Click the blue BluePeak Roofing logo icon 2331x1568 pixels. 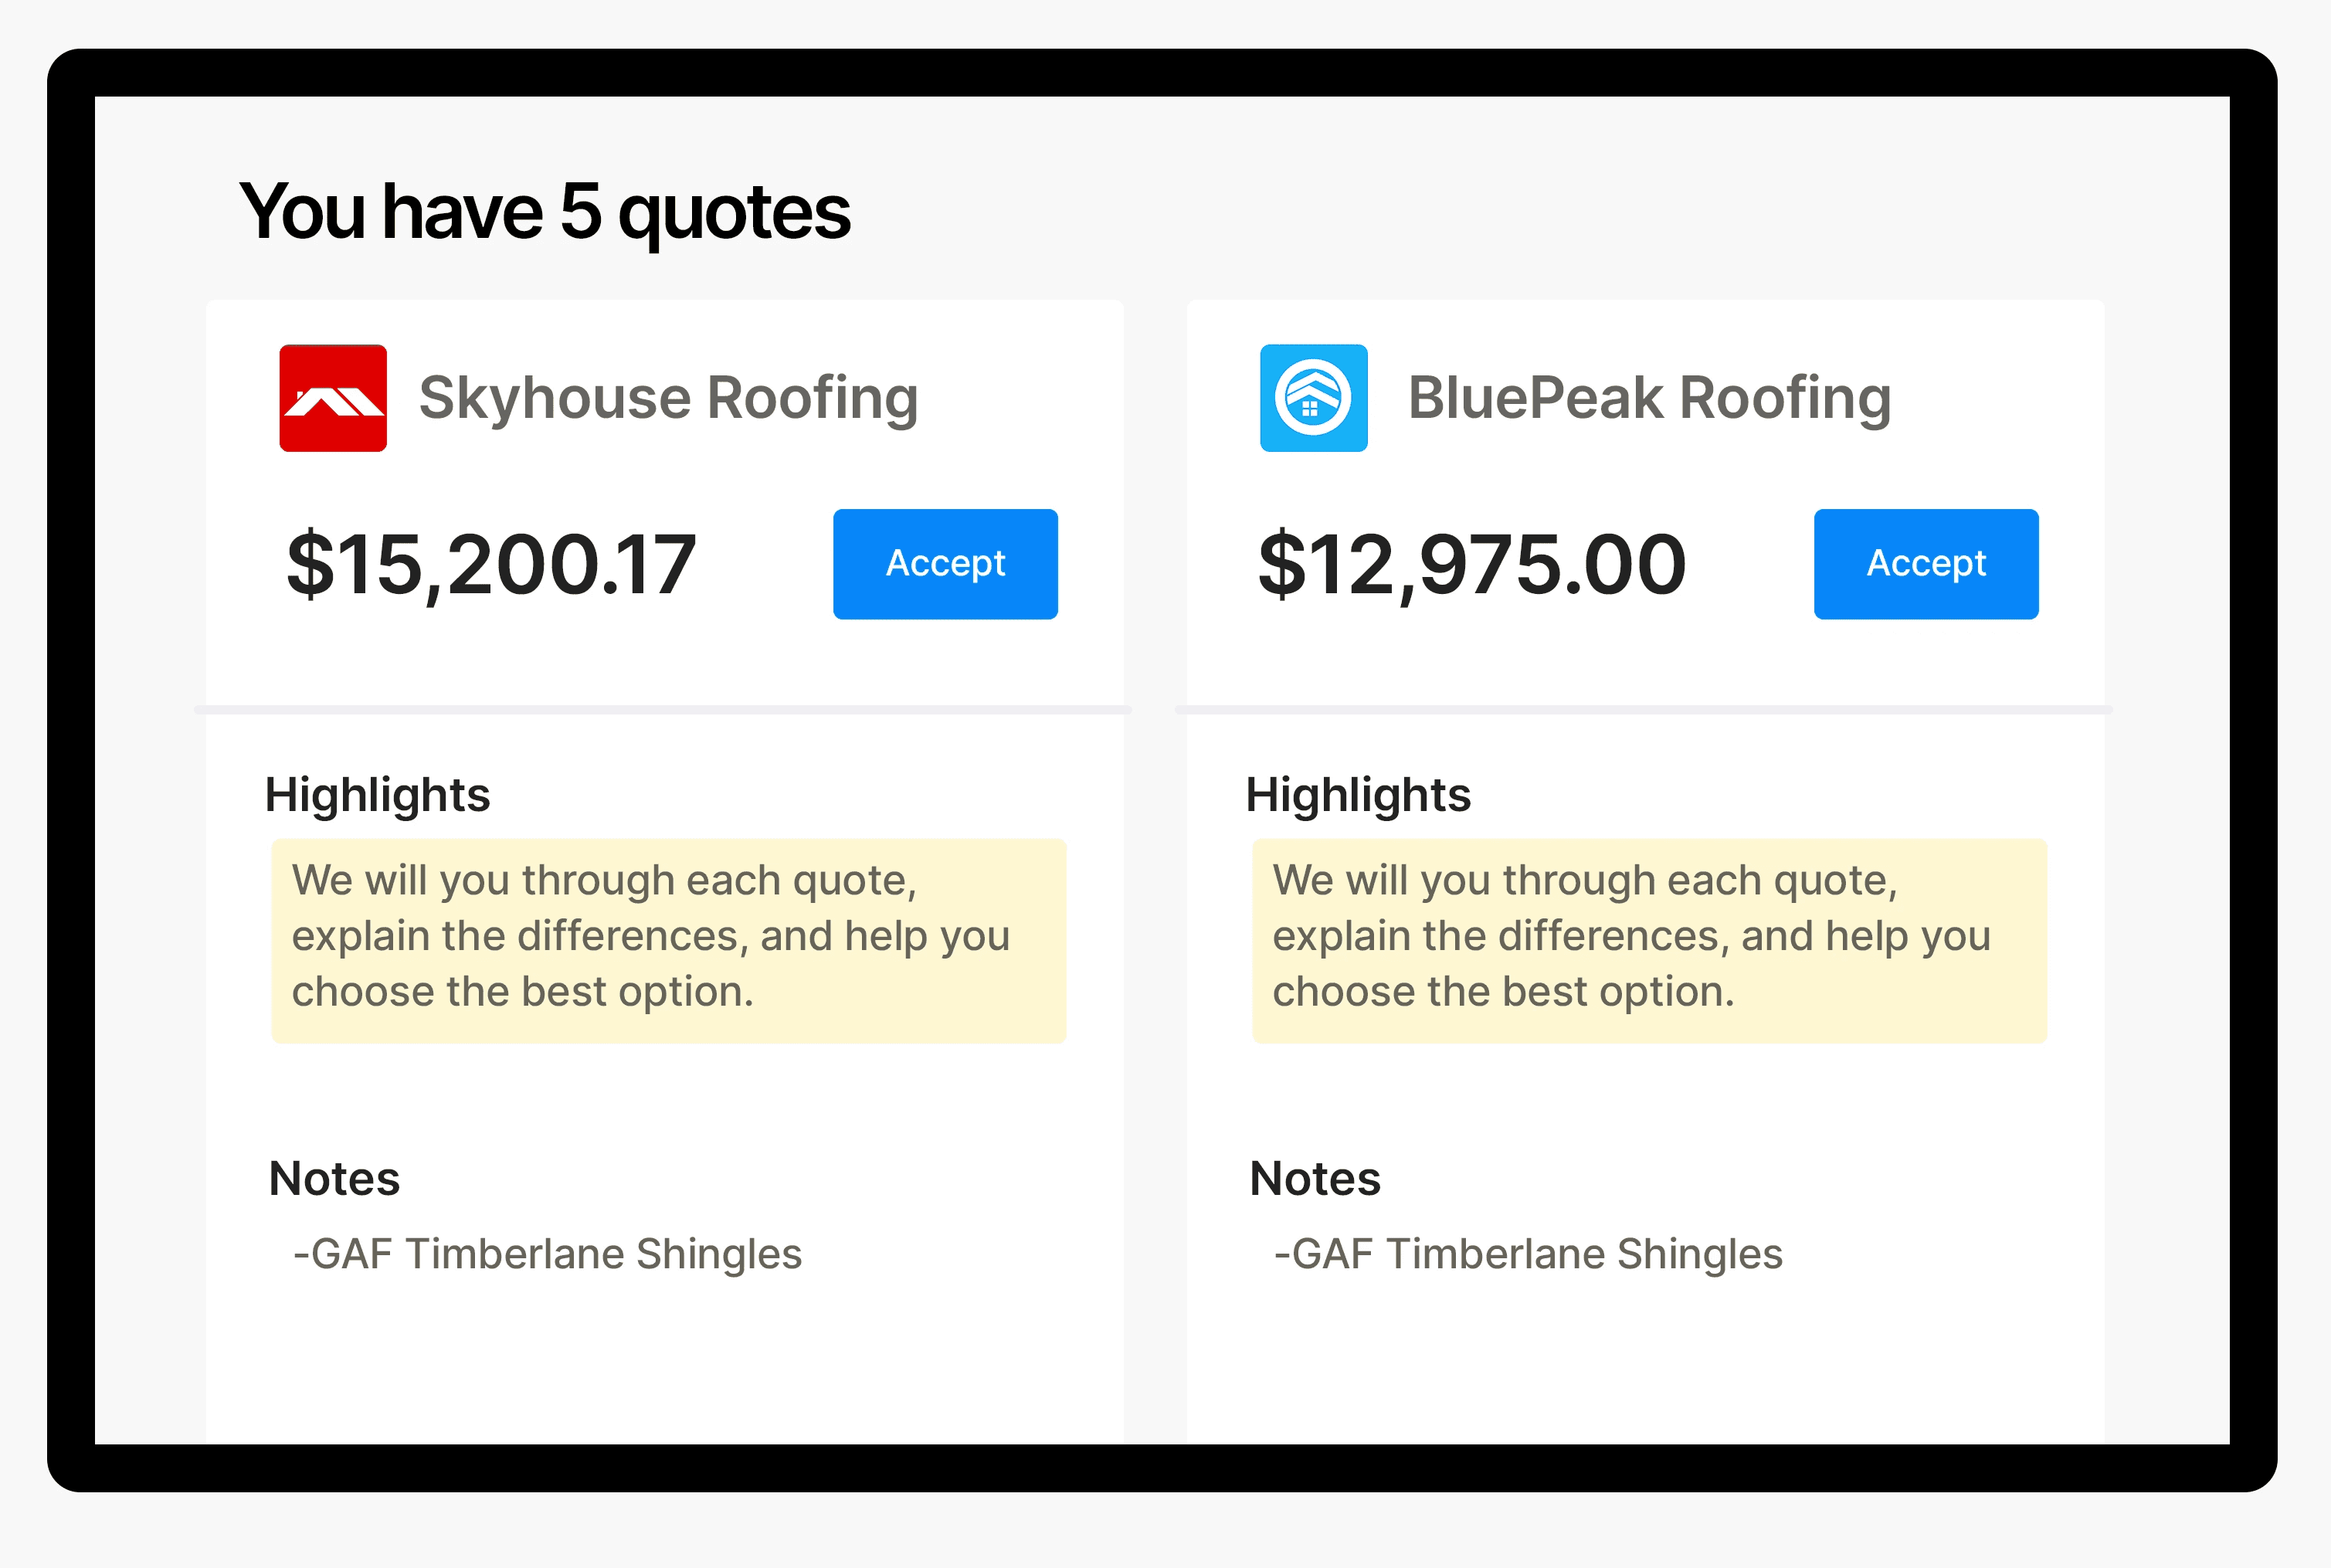click(1313, 398)
